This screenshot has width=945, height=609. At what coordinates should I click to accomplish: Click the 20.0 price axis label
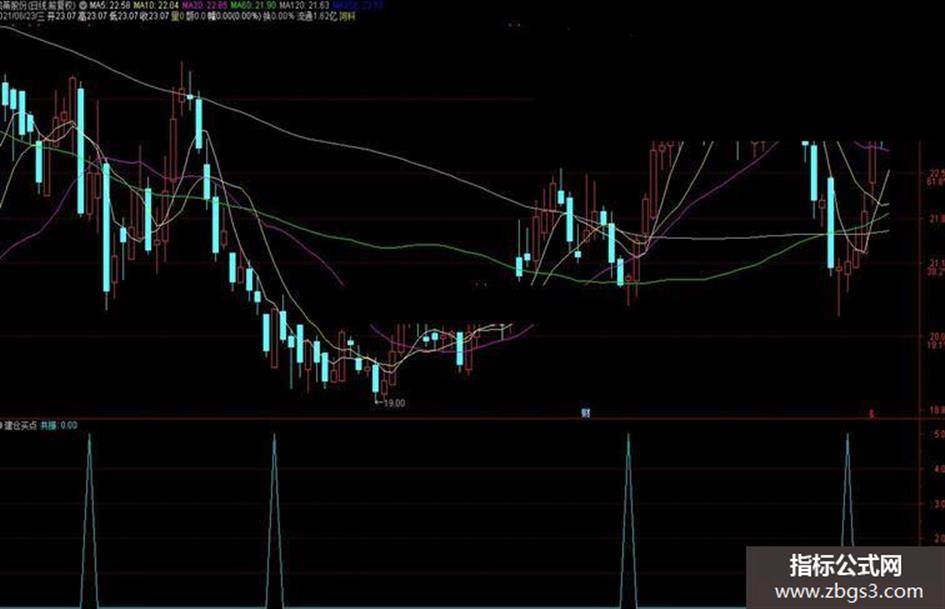click(937, 336)
